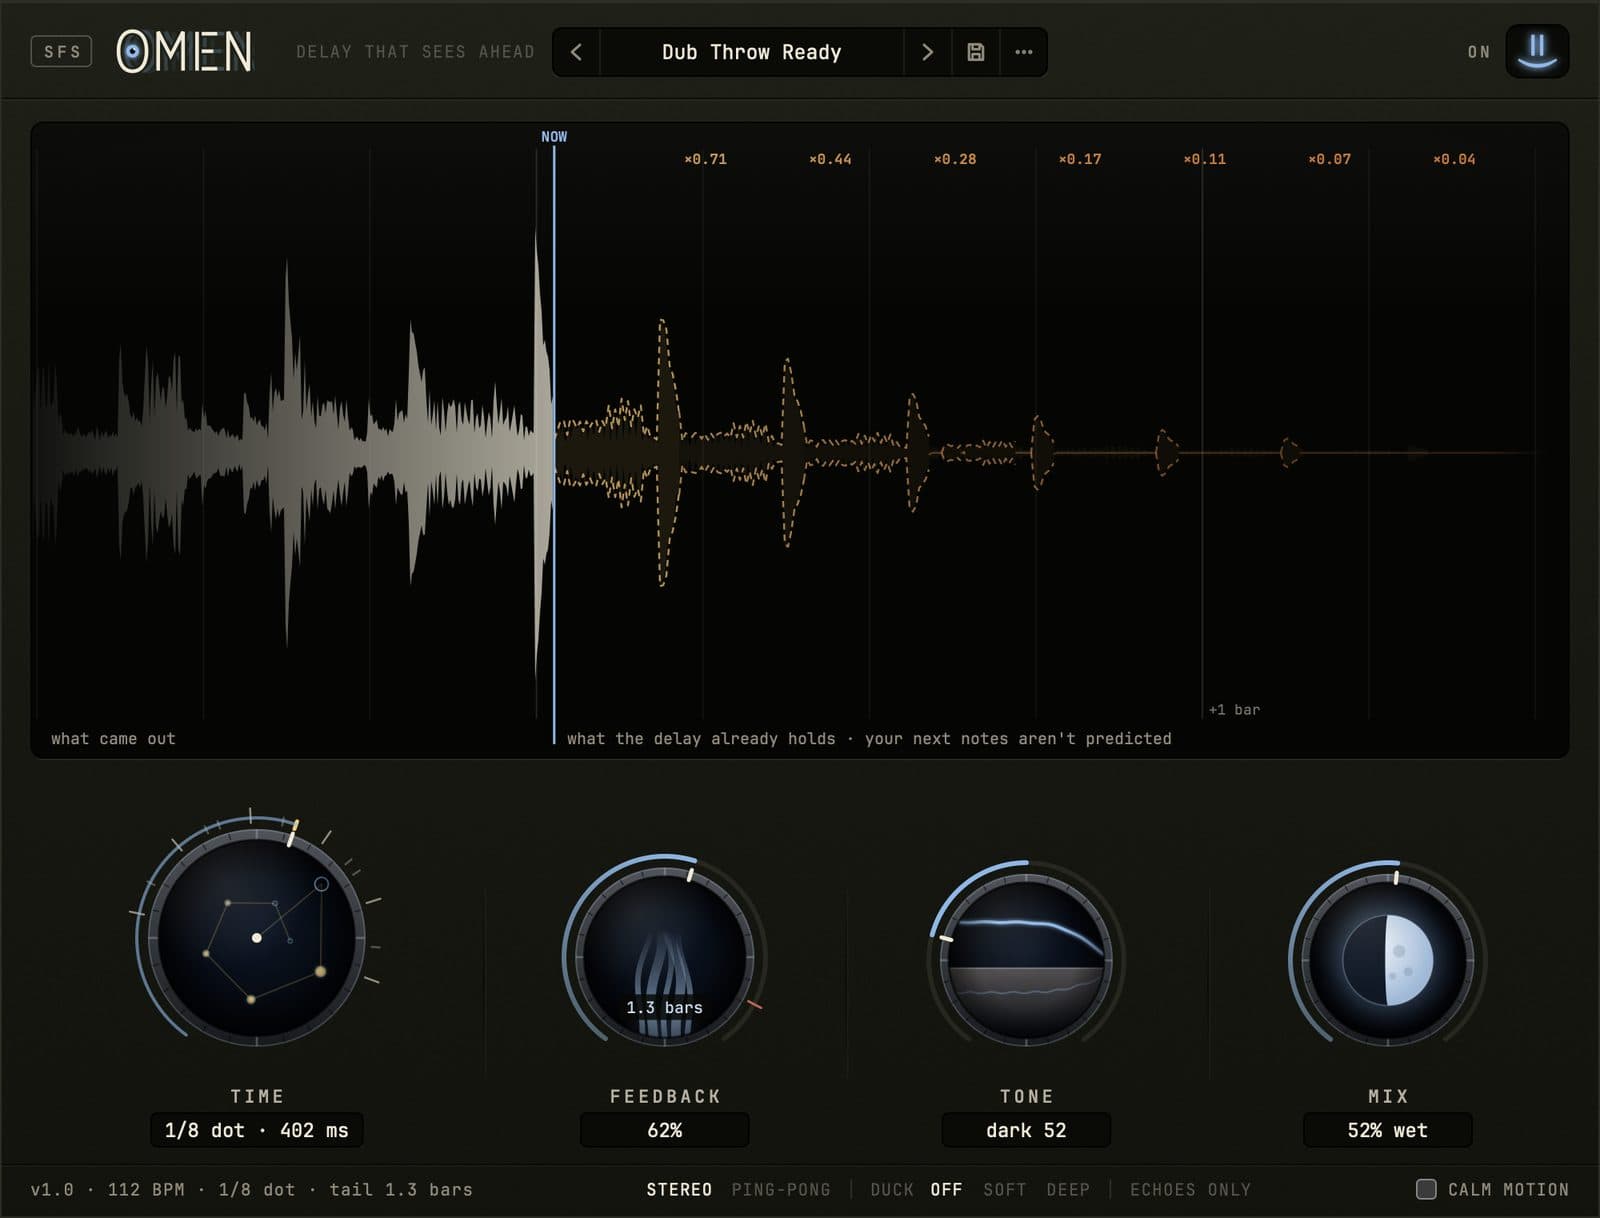Click the ×0.07 echo marker
The height and width of the screenshot is (1218, 1600).
click(x=1329, y=159)
